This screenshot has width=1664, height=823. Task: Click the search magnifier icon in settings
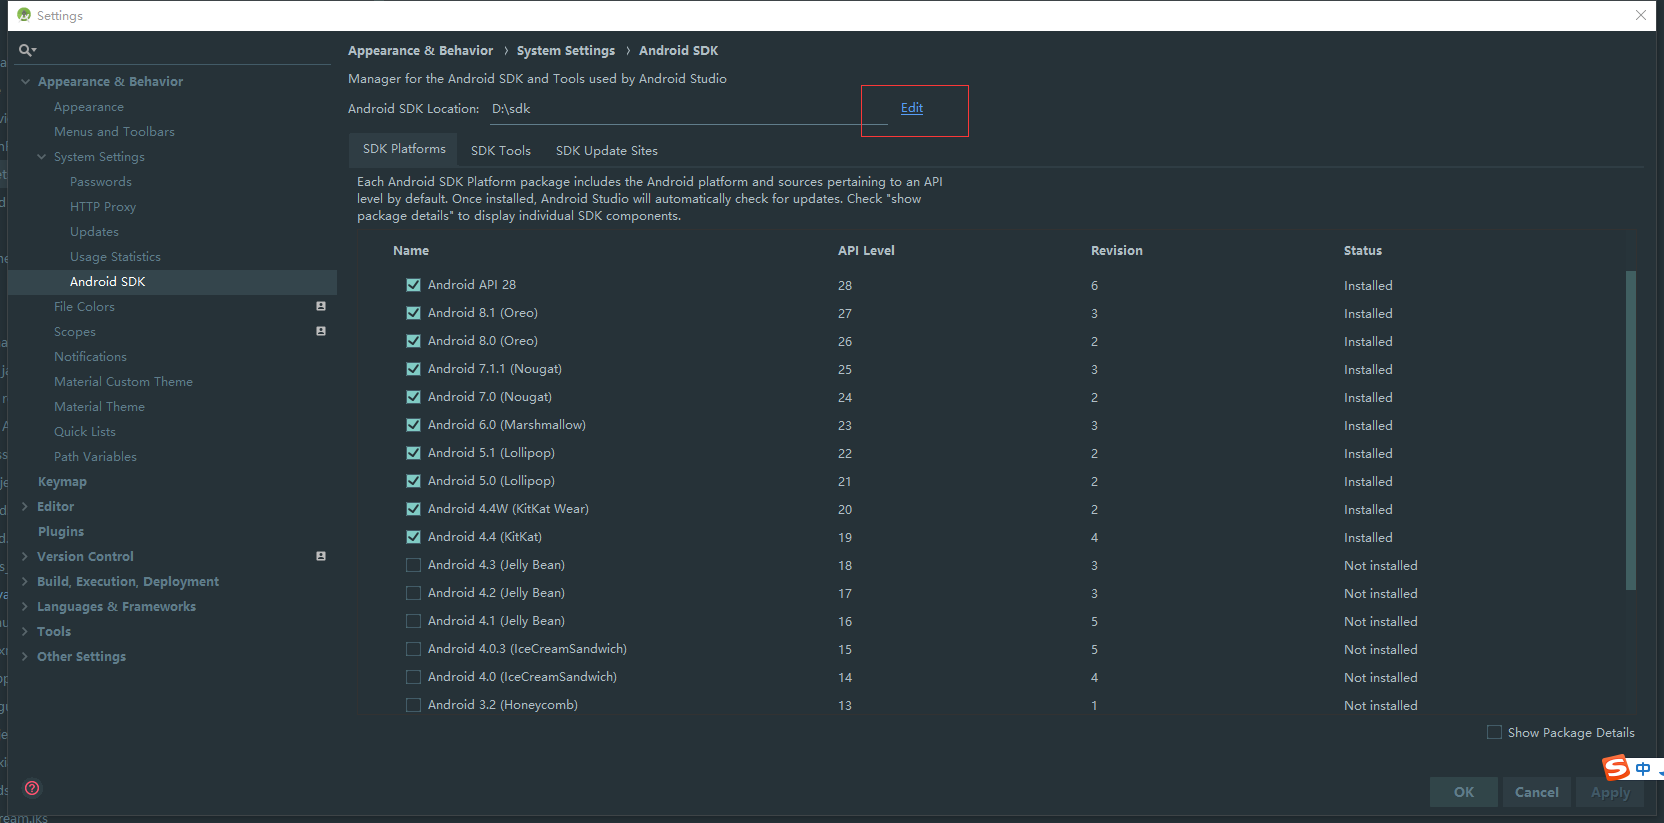pyautogui.click(x=27, y=50)
